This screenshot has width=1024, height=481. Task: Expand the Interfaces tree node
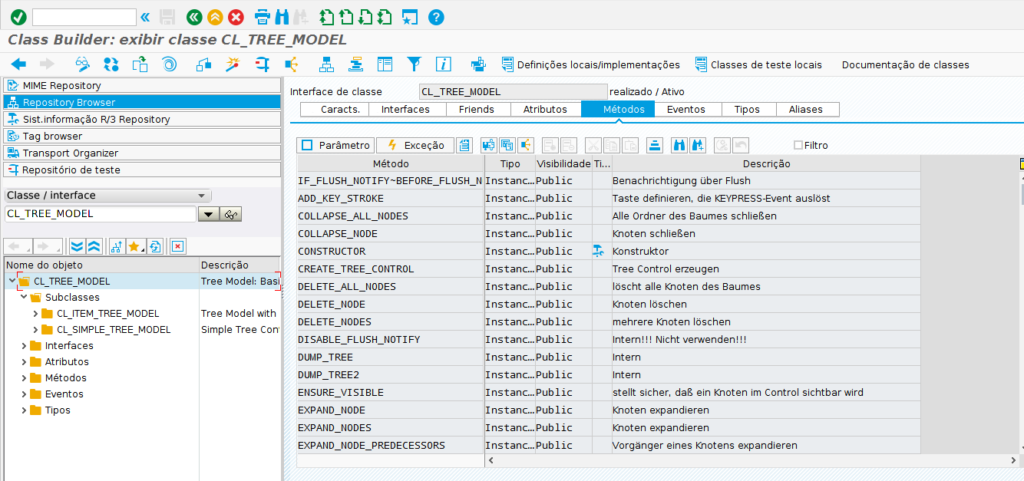(x=25, y=345)
